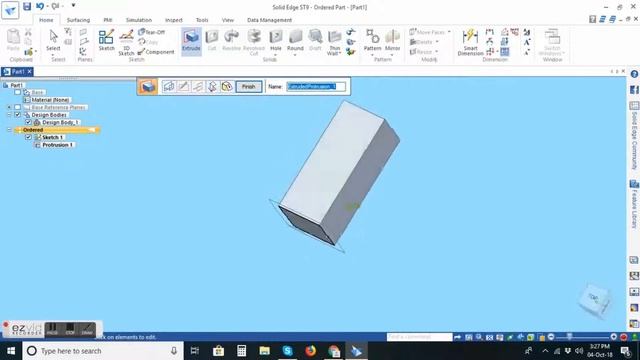Switch to the Tools tab
The width and height of the screenshot is (640, 360).
tap(202, 20)
